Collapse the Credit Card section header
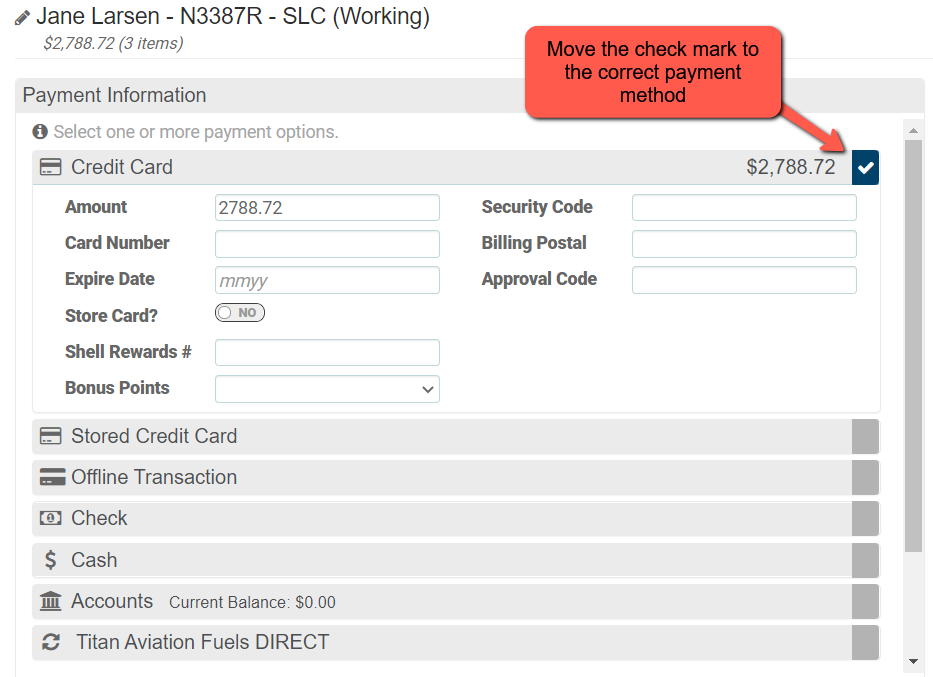Screen dimensions: 933x677 click(x=442, y=167)
